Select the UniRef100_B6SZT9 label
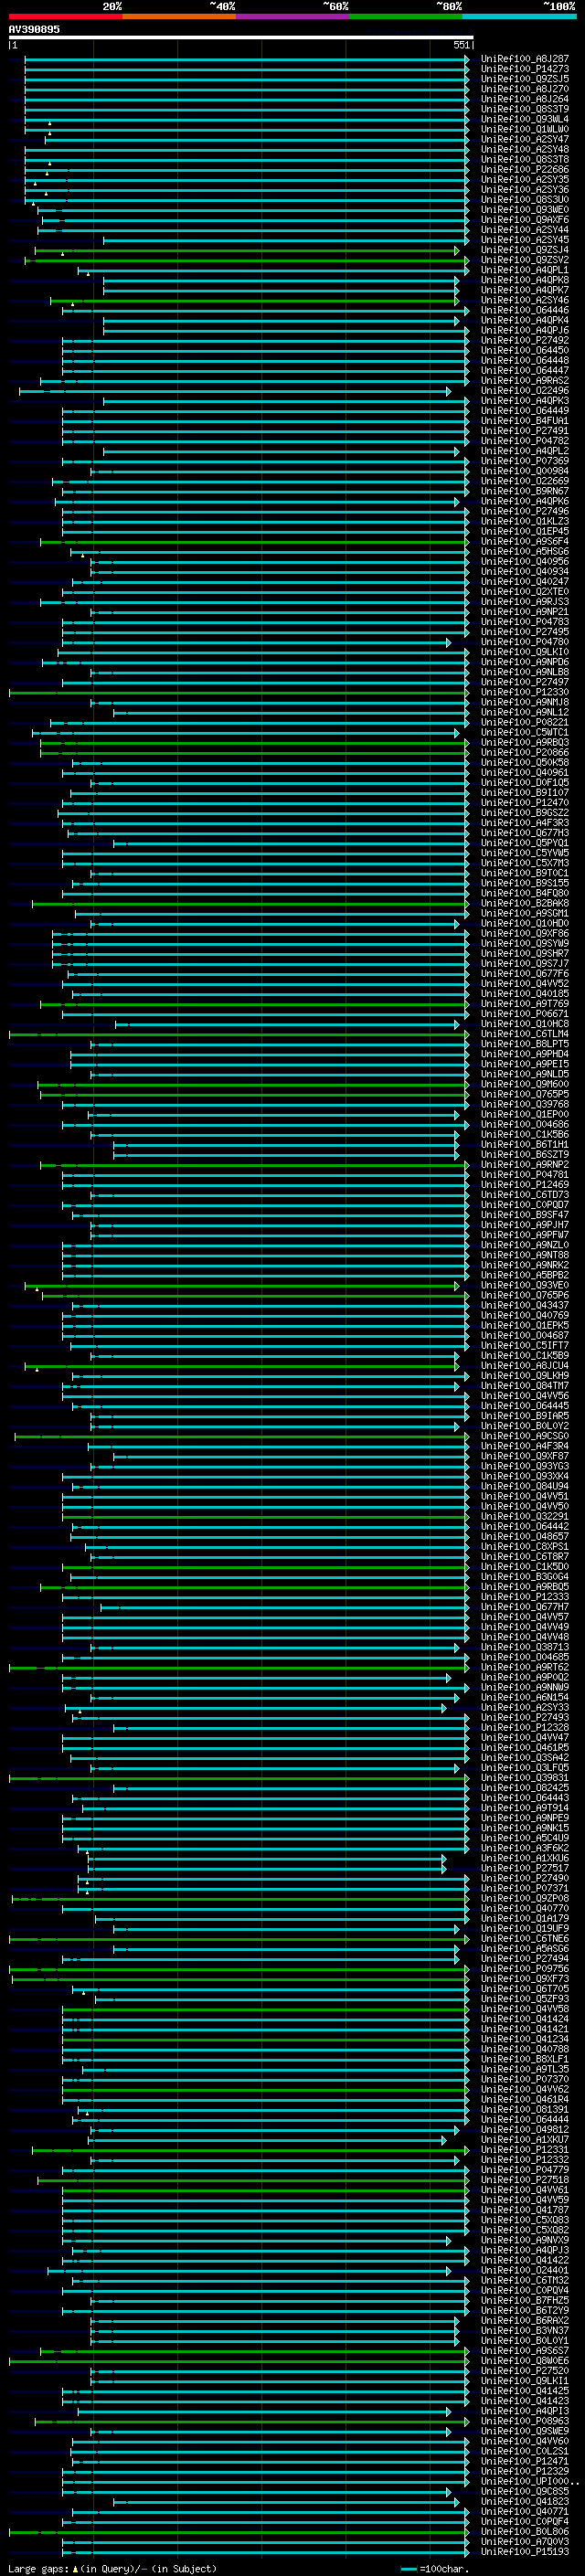The width and height of the screenshot is (585, 2576). [x=525, y=1155]
